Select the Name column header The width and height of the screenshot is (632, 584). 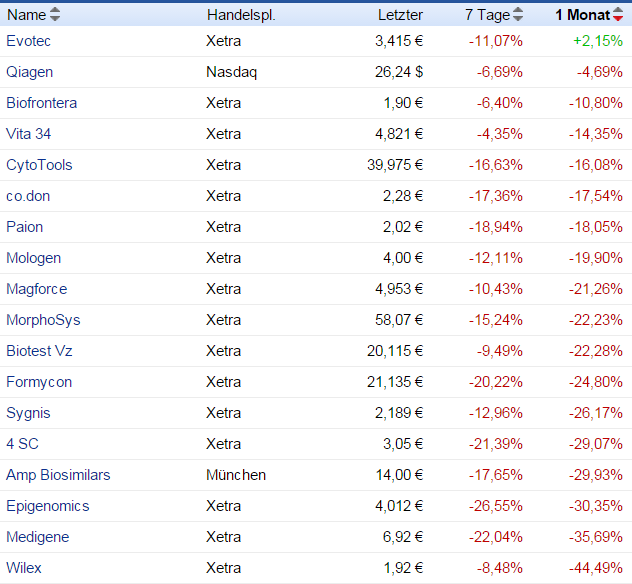[x=27, y=15]
